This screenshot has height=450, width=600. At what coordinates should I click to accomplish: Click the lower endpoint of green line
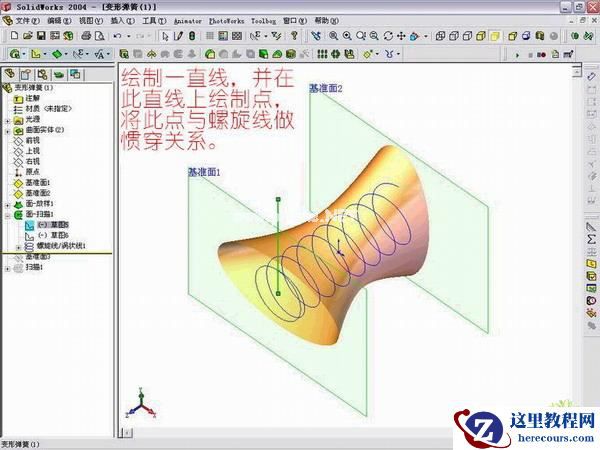(x=278, y=293)
